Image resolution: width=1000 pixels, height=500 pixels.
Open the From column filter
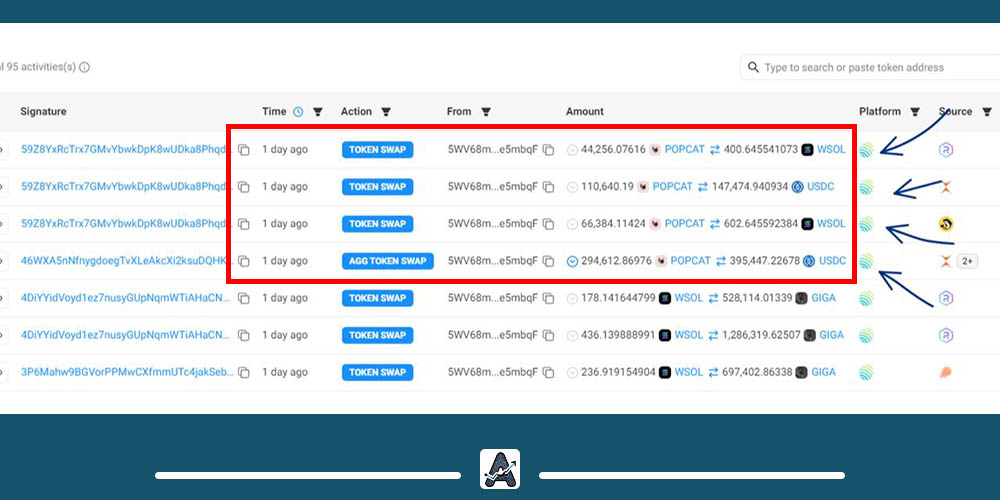tap(486, 112)
